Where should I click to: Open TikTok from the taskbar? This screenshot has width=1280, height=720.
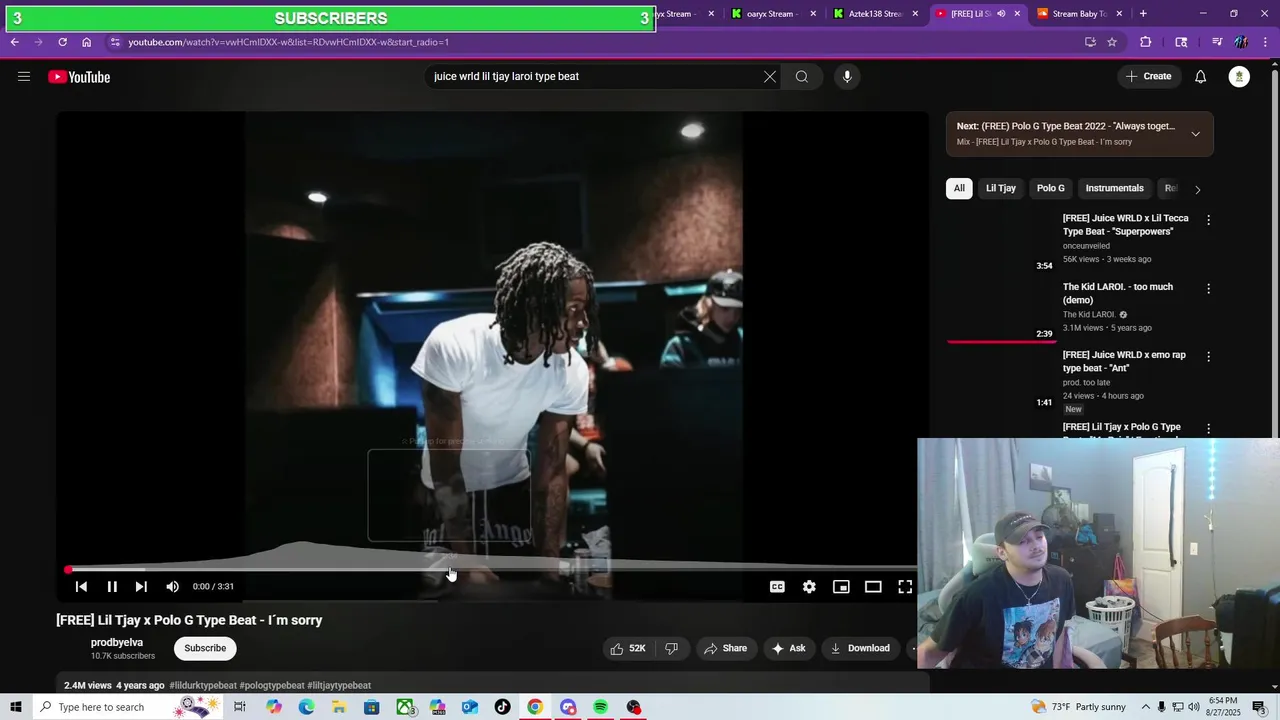tap(502, 707)
